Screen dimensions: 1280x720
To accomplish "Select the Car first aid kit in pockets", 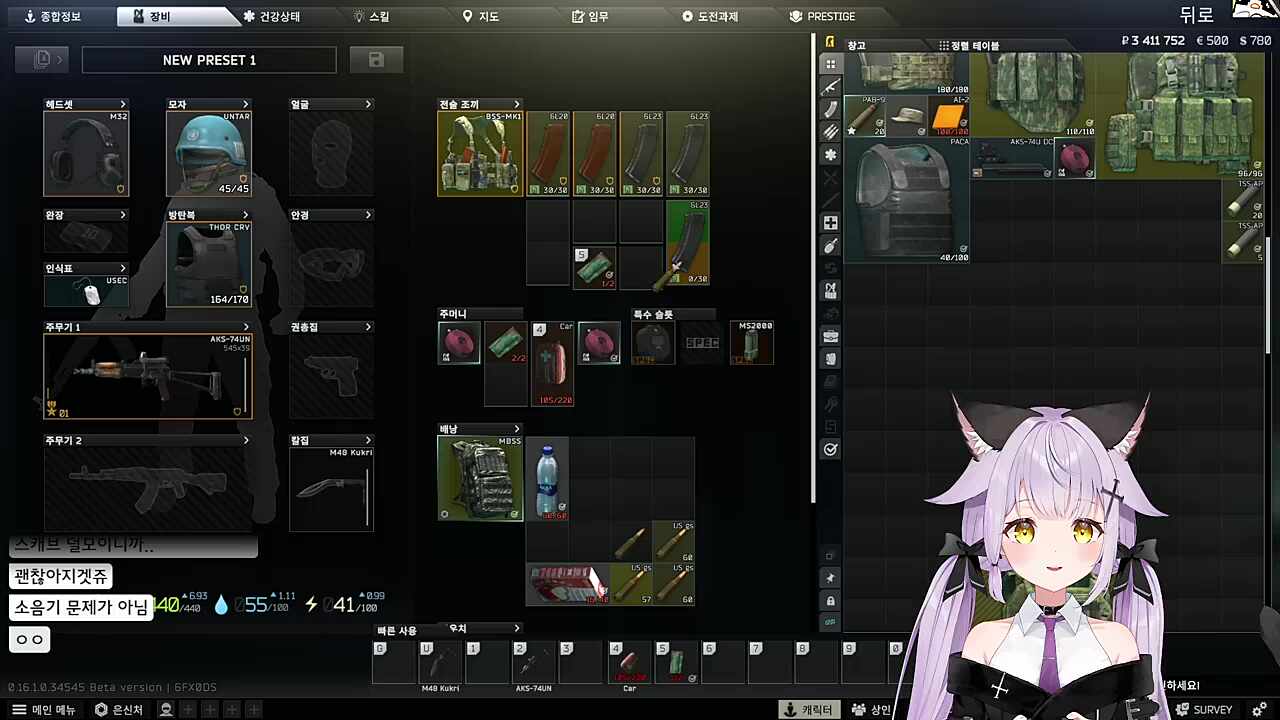I will pyautogui.click(x=552, y=365).
